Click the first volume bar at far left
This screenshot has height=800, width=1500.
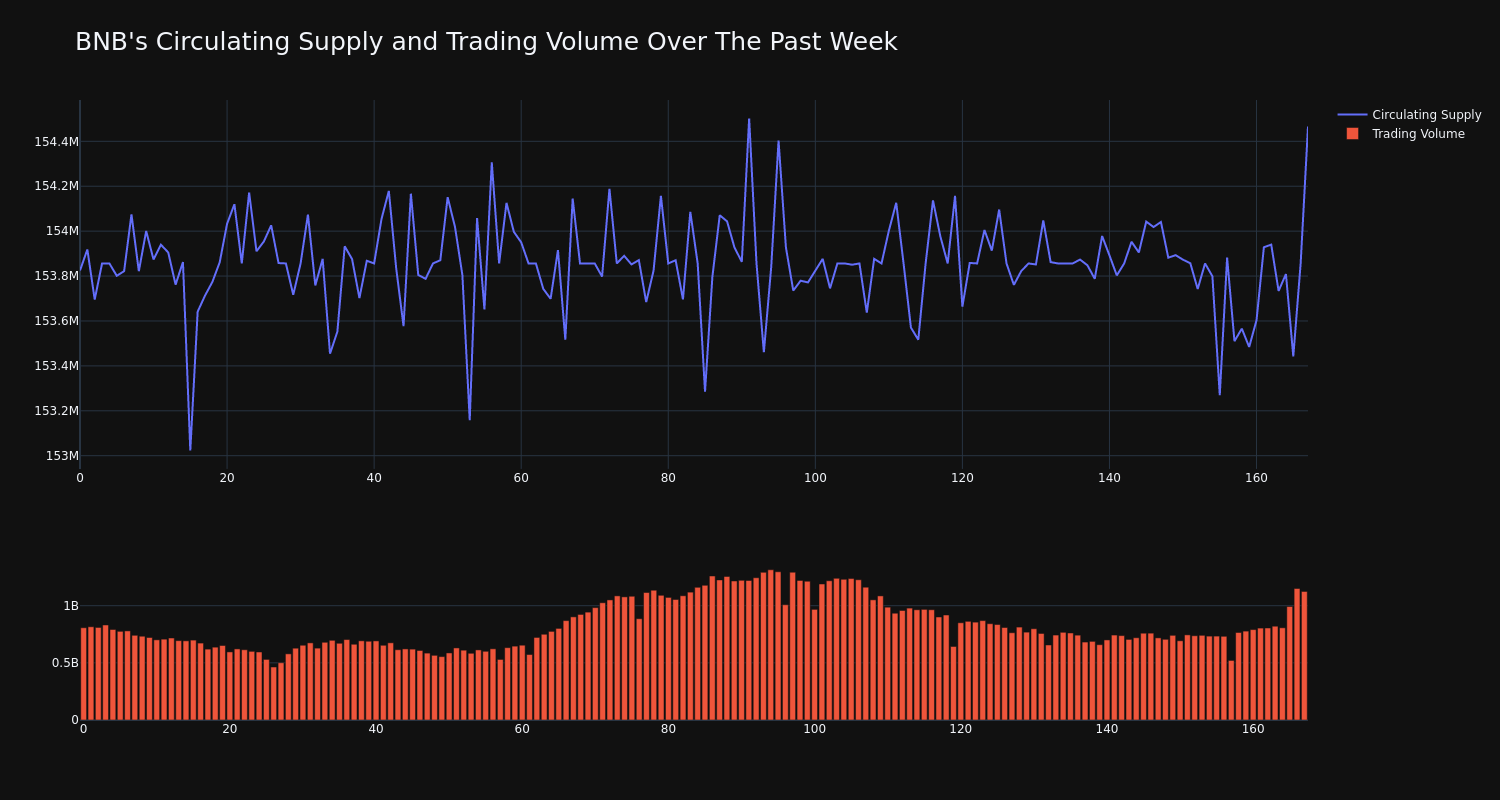pyautogui.click(x=83, y=674)
